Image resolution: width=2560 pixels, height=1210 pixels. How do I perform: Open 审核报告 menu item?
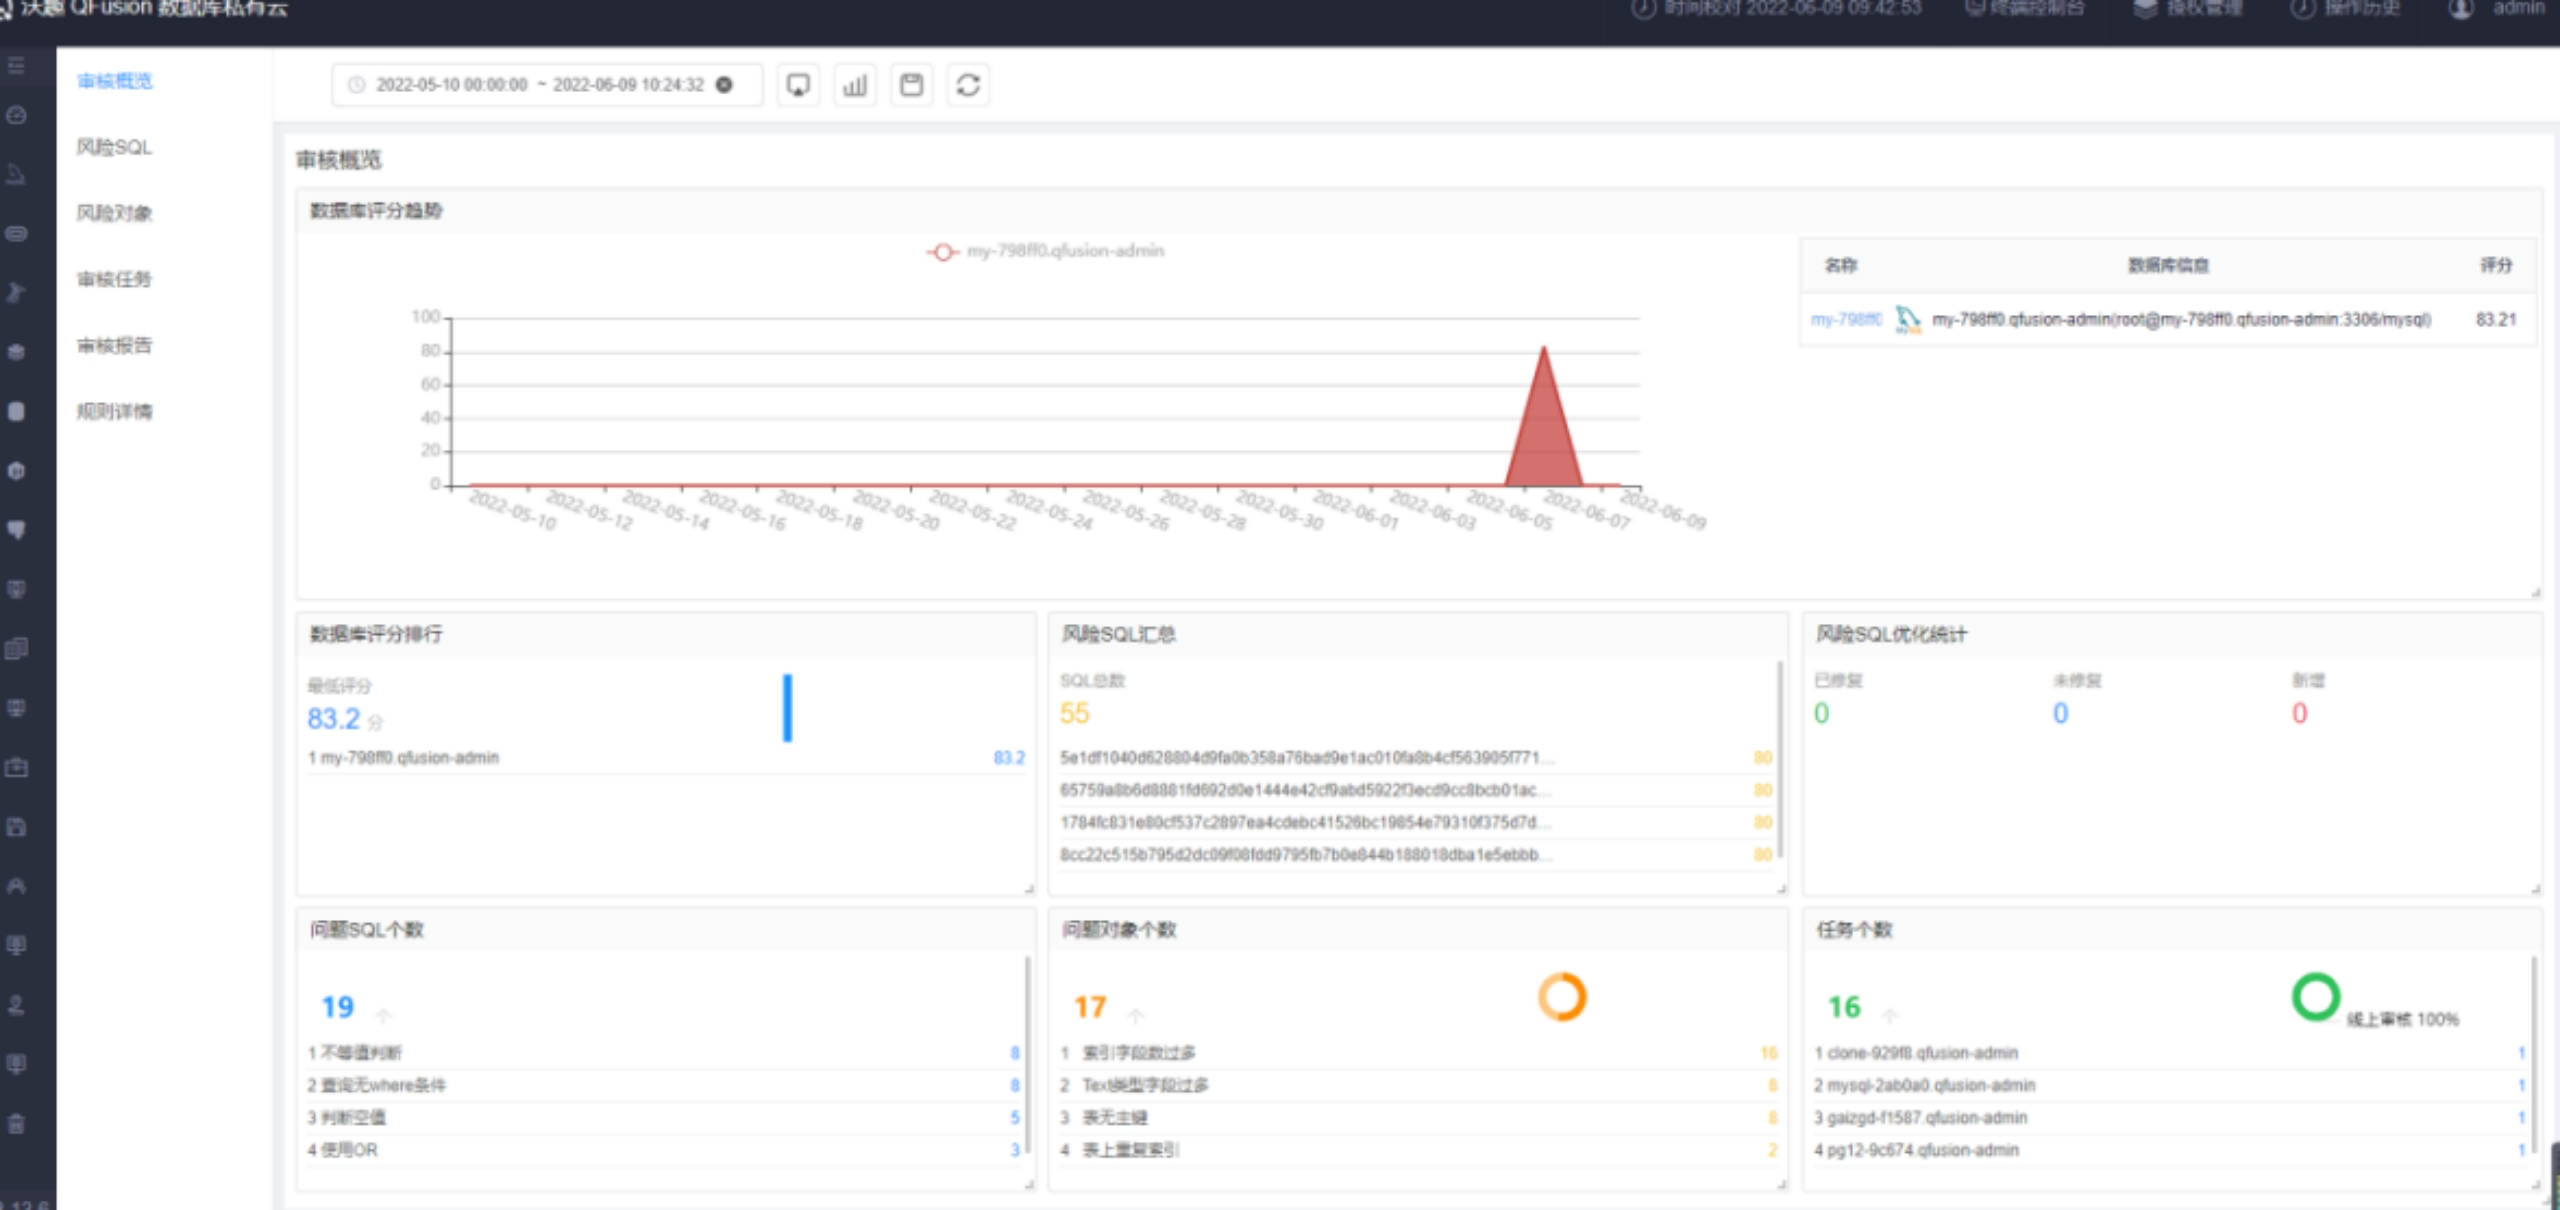coord(114,346)
